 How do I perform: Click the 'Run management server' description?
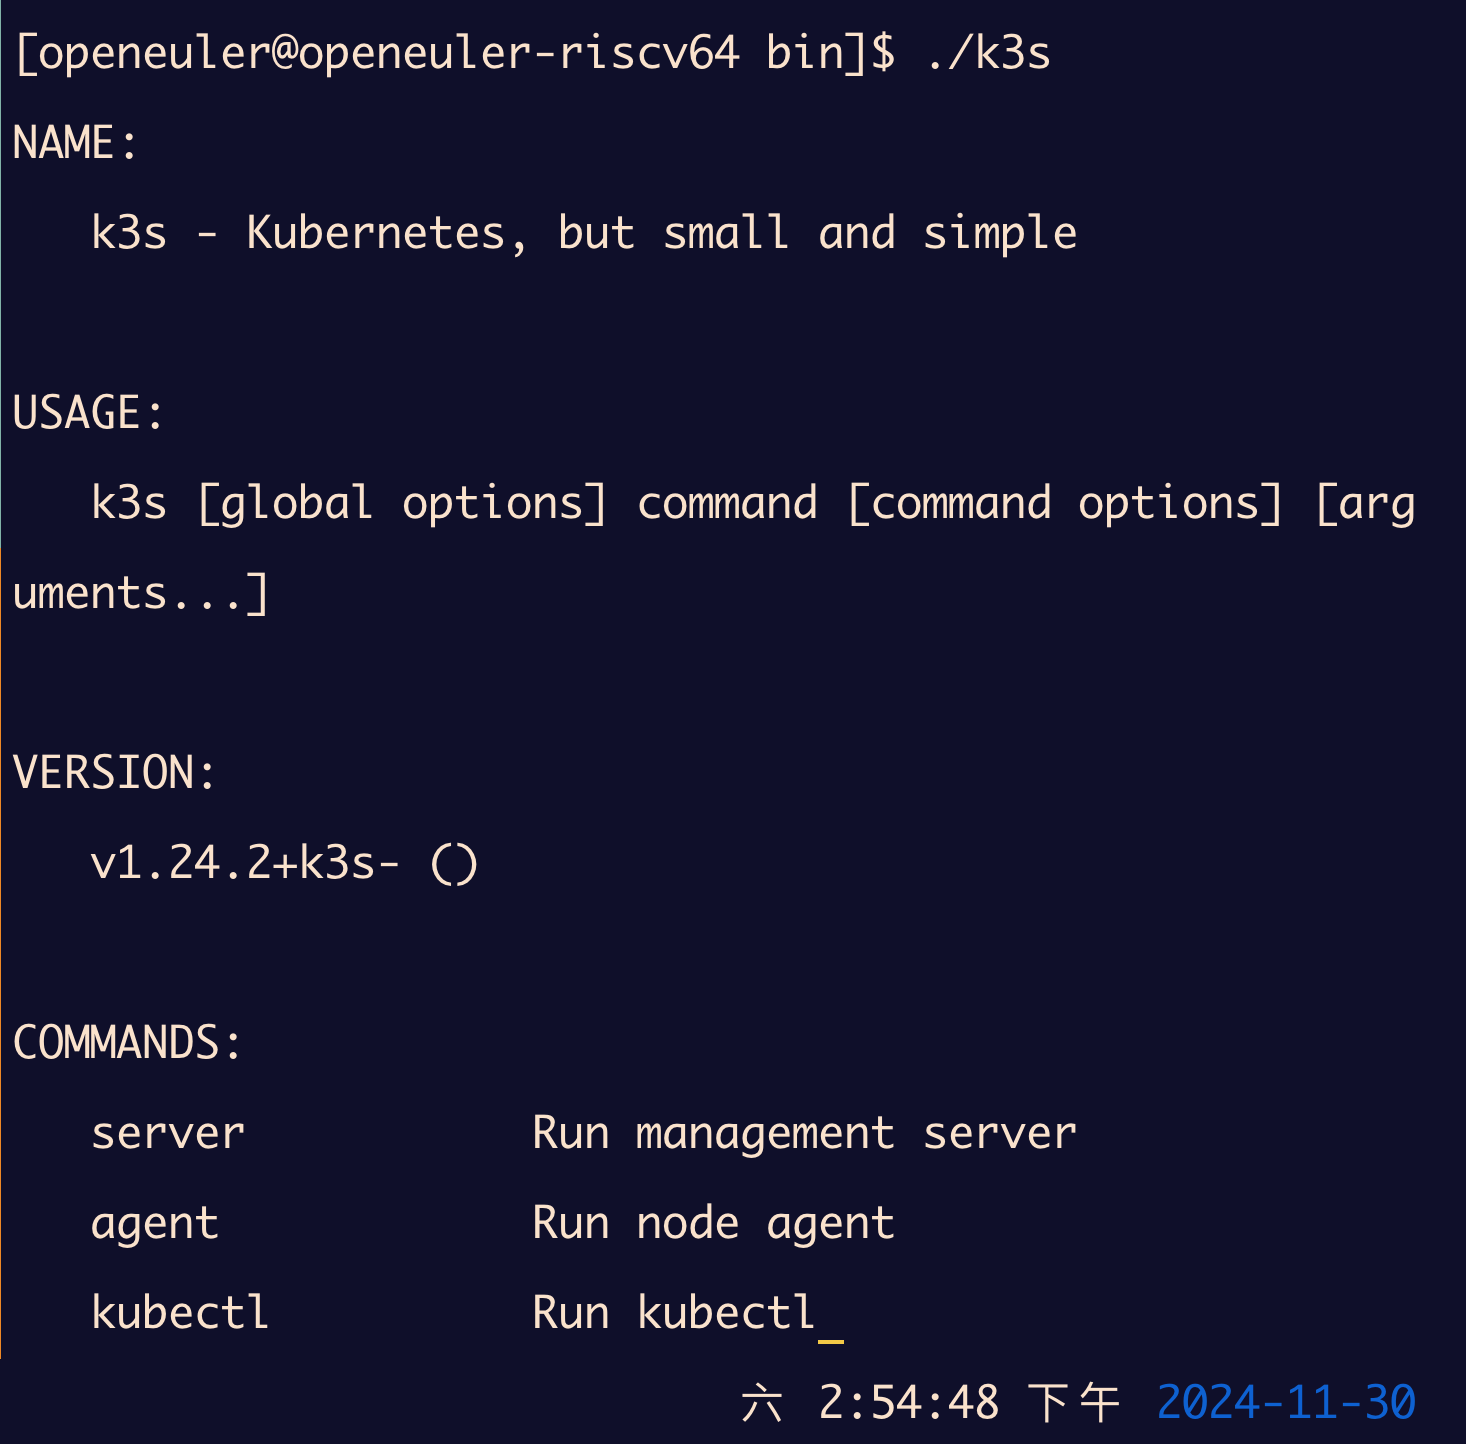(x=804, y=1133)
